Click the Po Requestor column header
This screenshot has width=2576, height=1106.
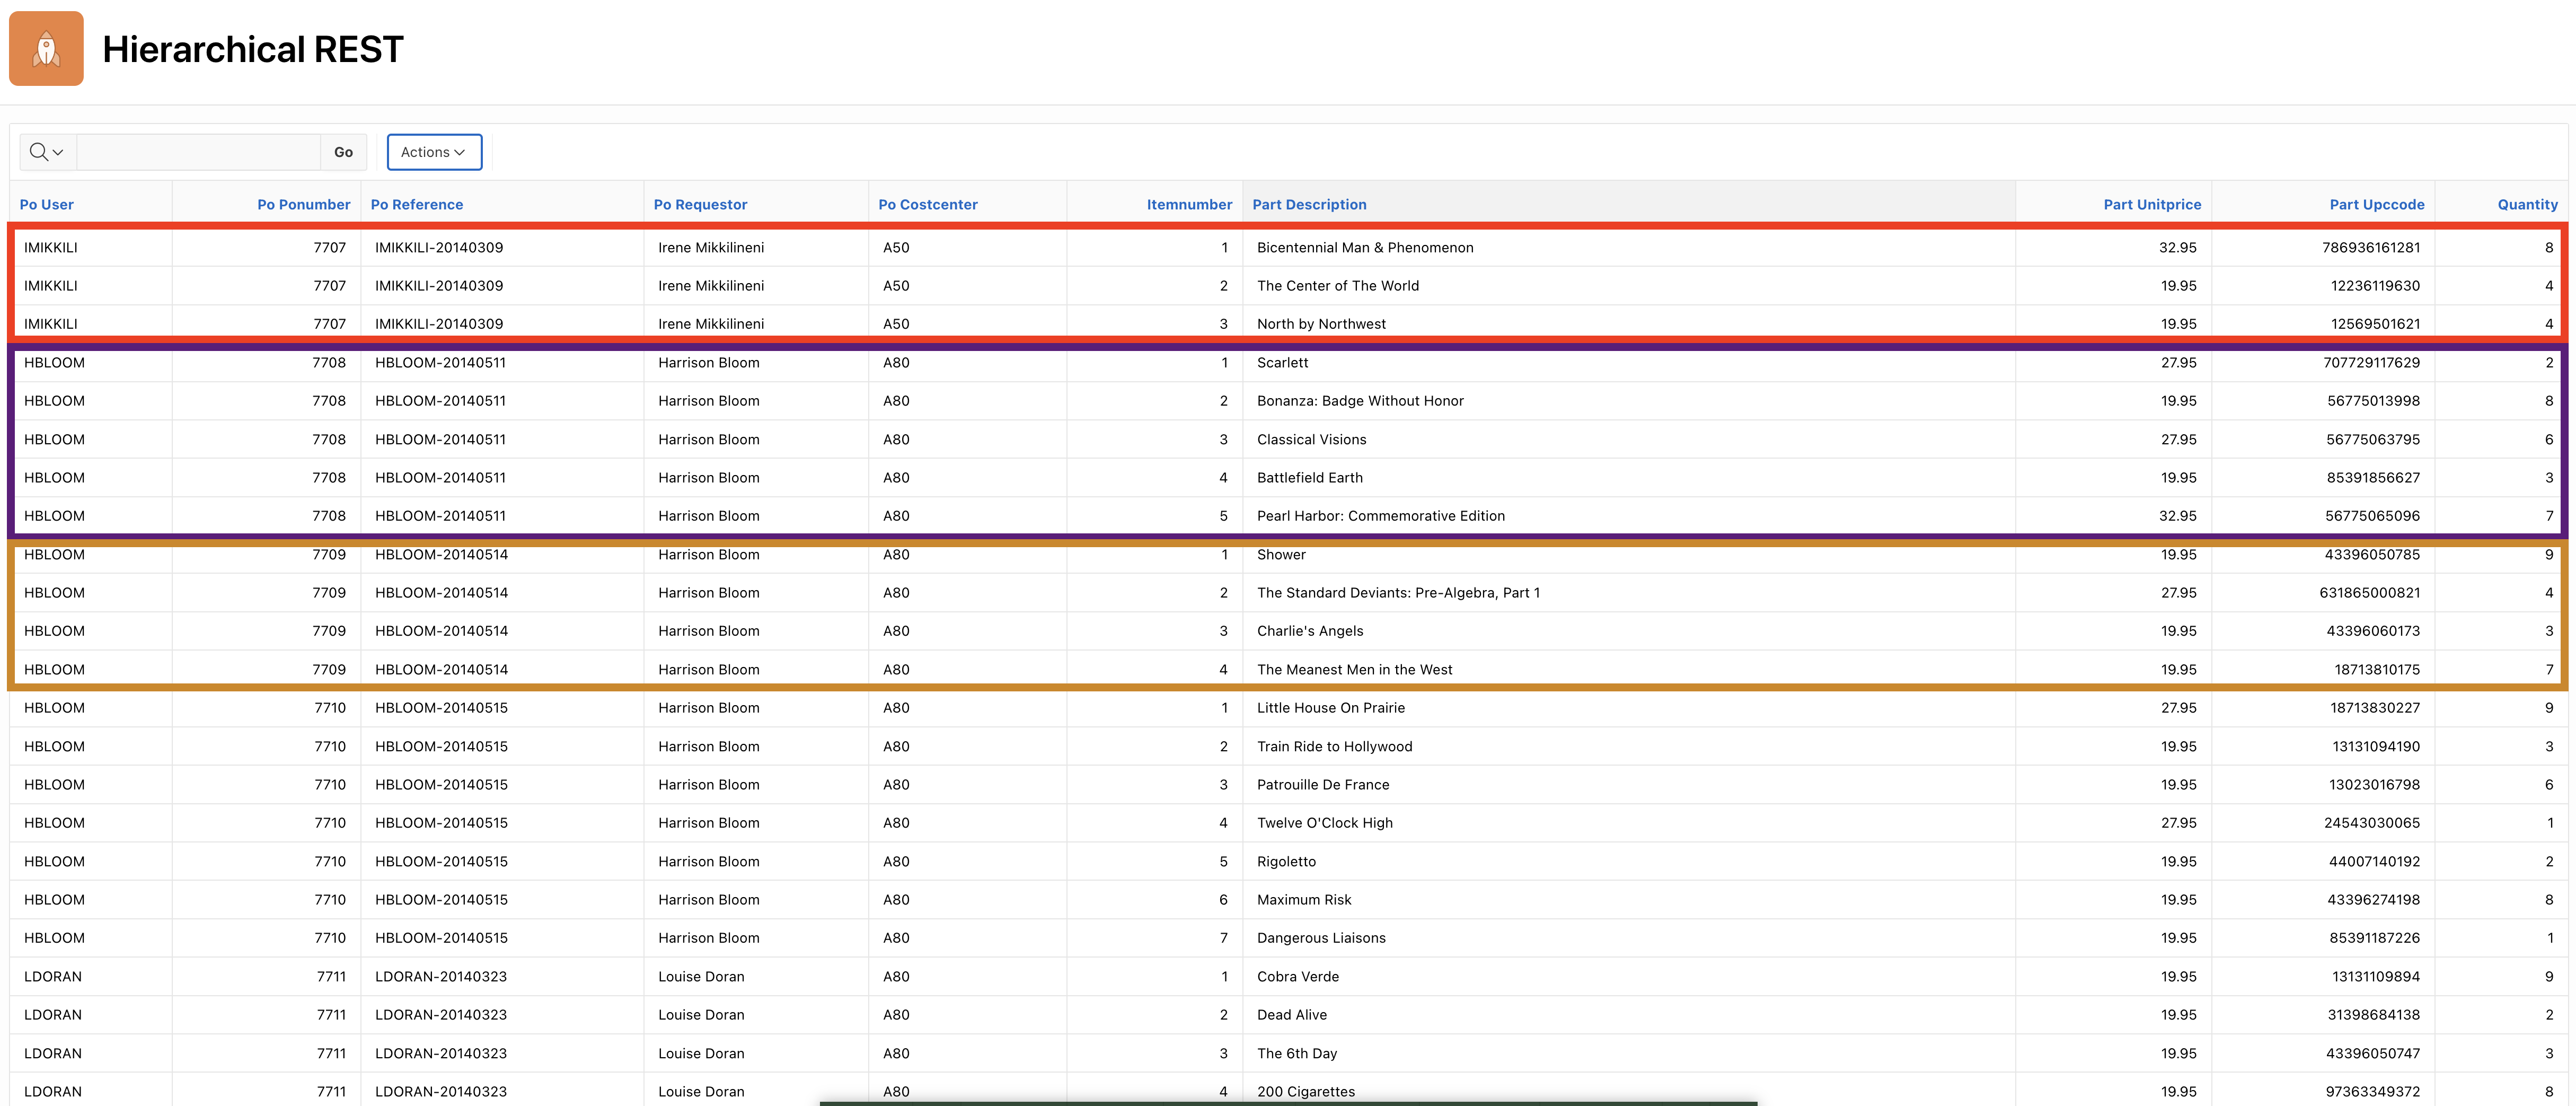(700, 204)
